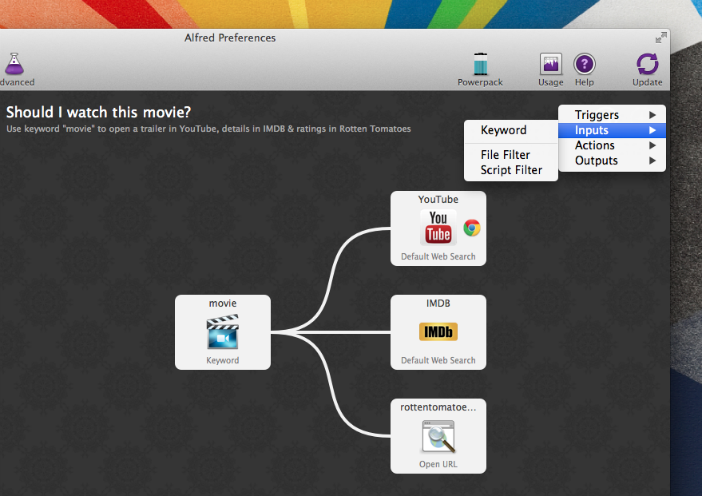The width and height of the screenshot is (702, 496).
Task: Toggle fullscreen with the window corner arrows
Action: point(661,38)
